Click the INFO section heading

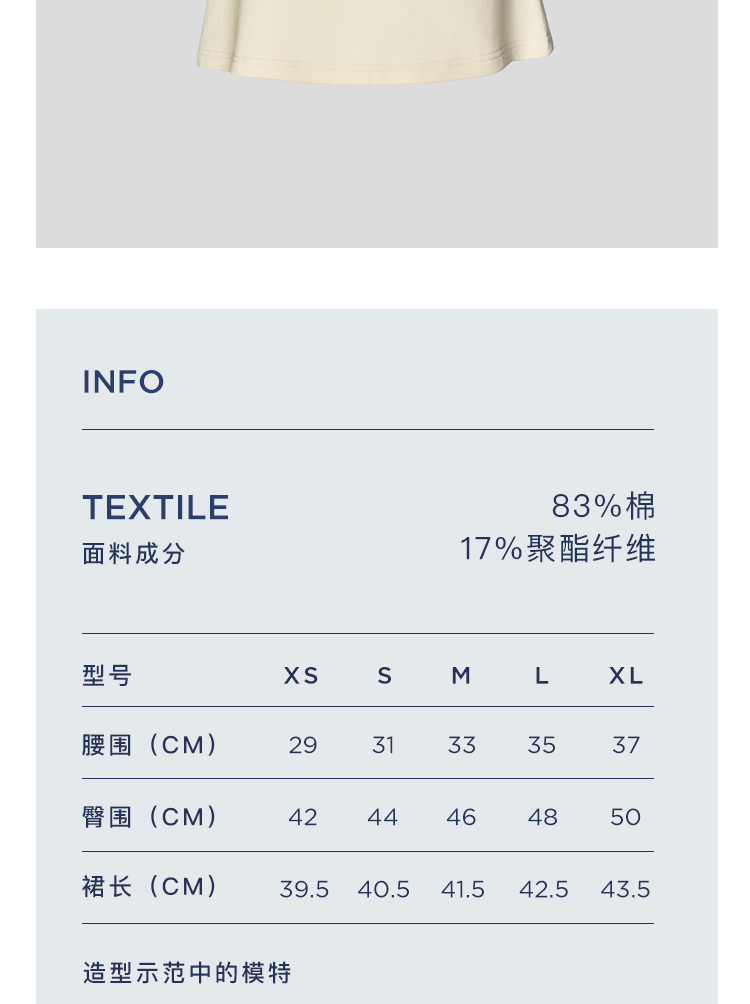123,382
